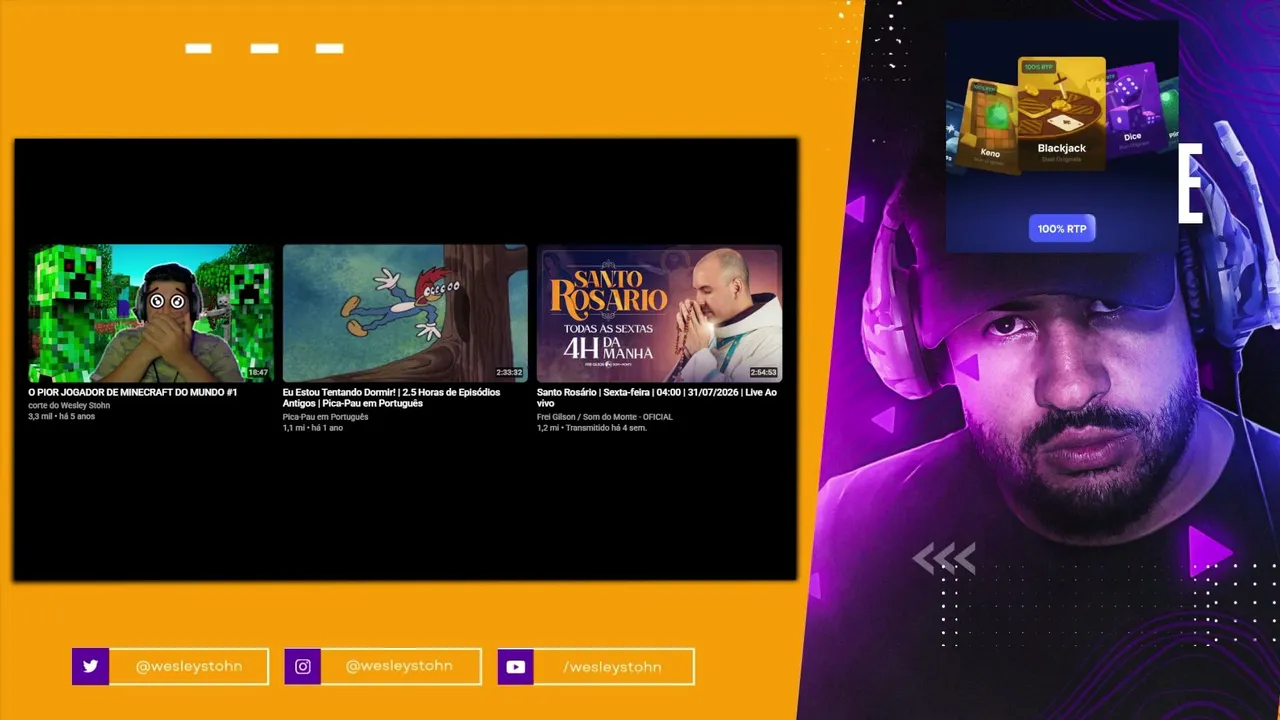The image size is (1280, 720).
Task: Open channel 'Pica-Pau em Português'
Action: 325,417
